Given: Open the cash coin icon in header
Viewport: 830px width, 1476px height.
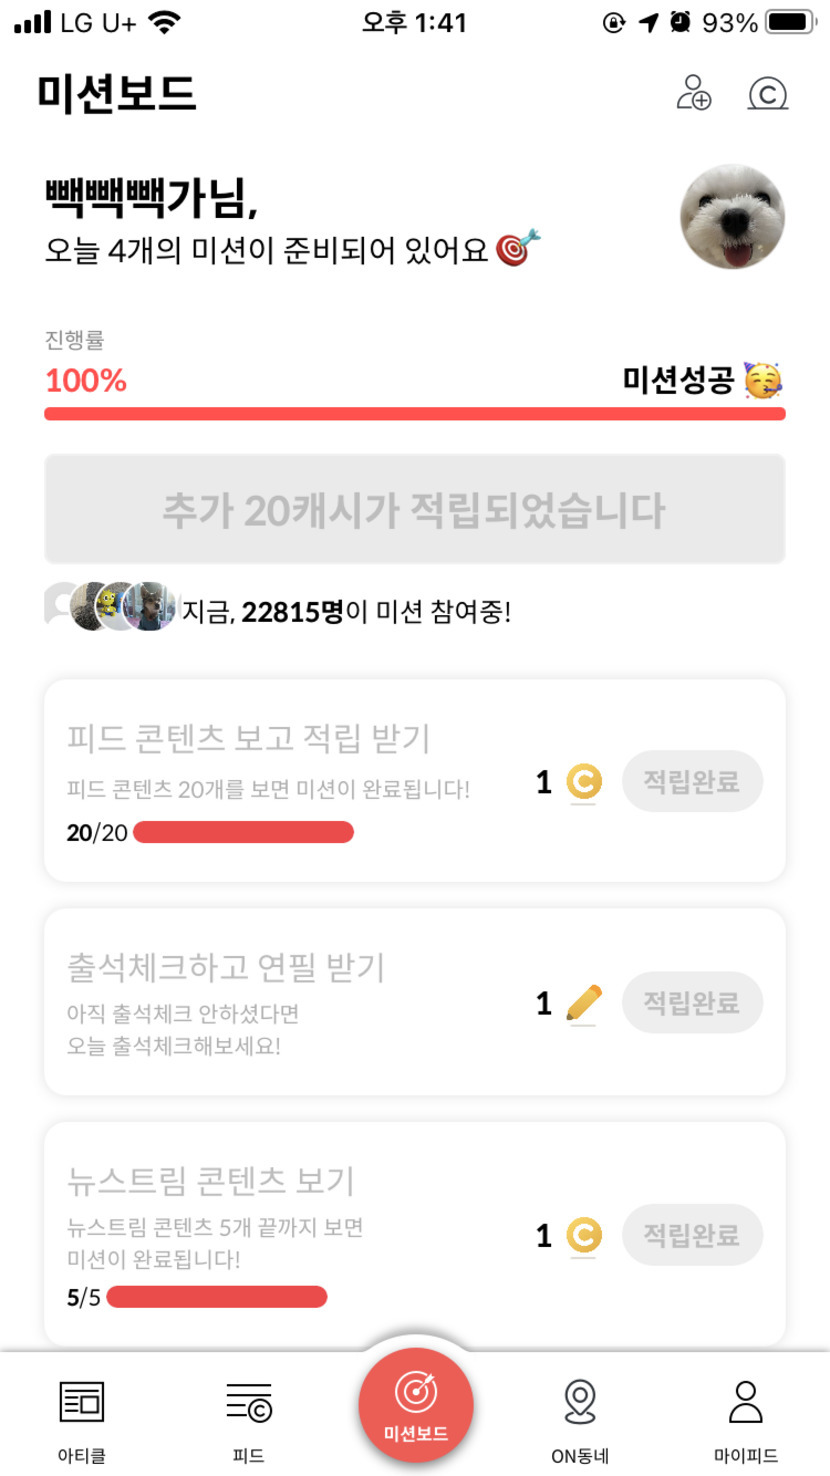Looking at the screenshot, I should [768, 94].
